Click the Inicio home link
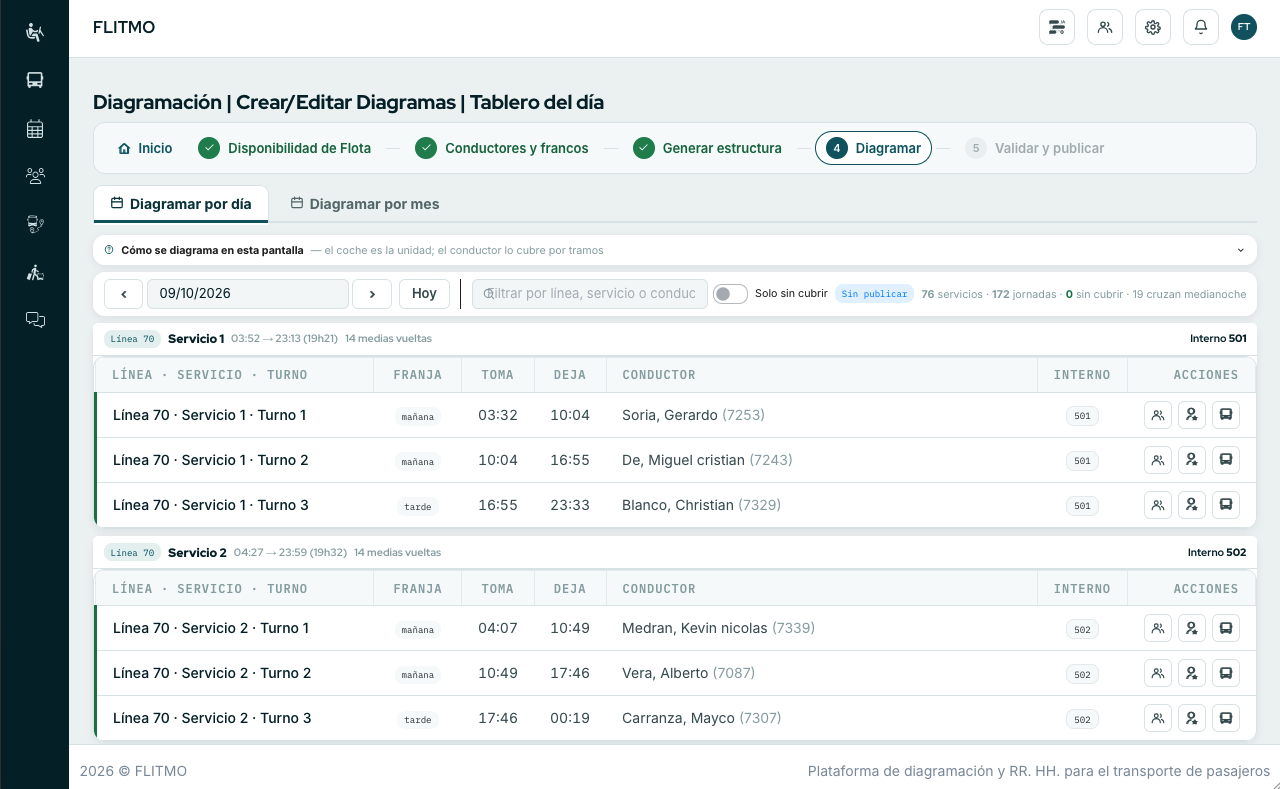The height and width of the screenshot is (789, 1280). (145, 148)
